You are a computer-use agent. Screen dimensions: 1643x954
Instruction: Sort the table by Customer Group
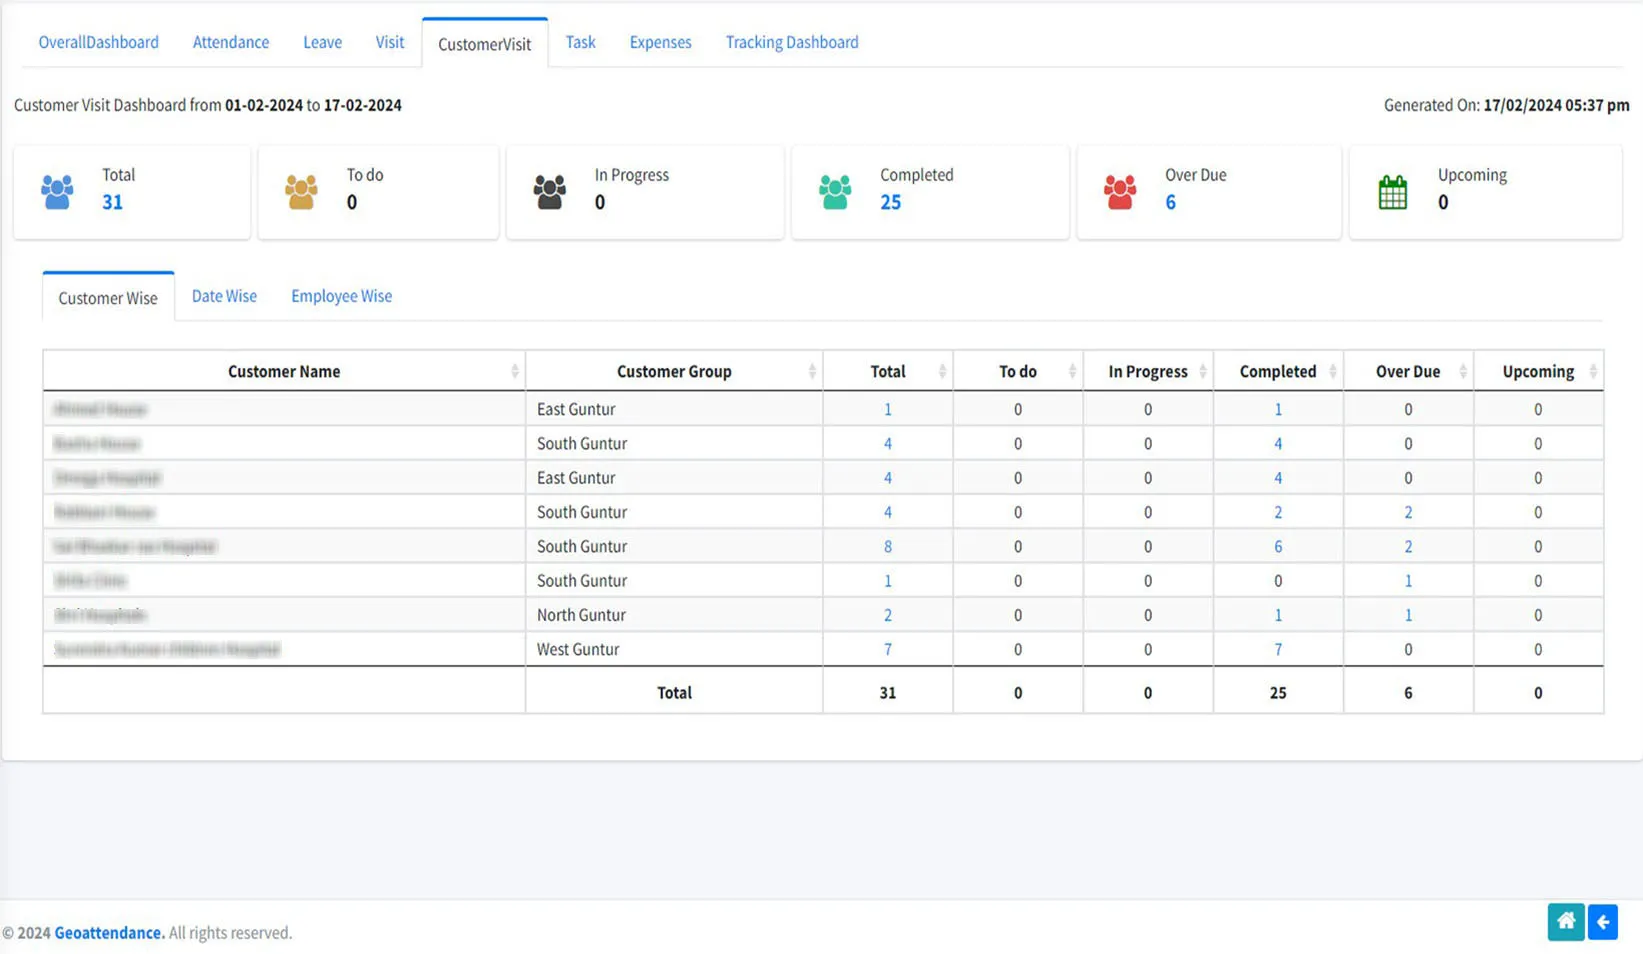810,370
